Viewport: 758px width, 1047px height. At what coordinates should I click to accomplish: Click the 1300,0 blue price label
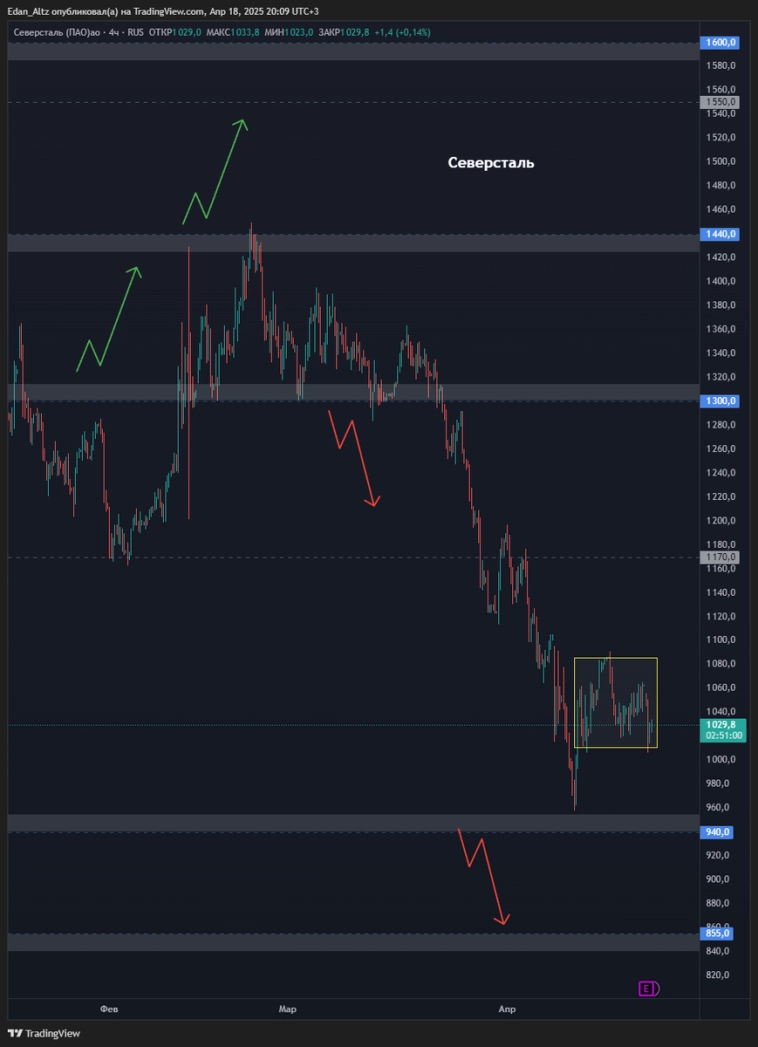click(x=719, y=401)
